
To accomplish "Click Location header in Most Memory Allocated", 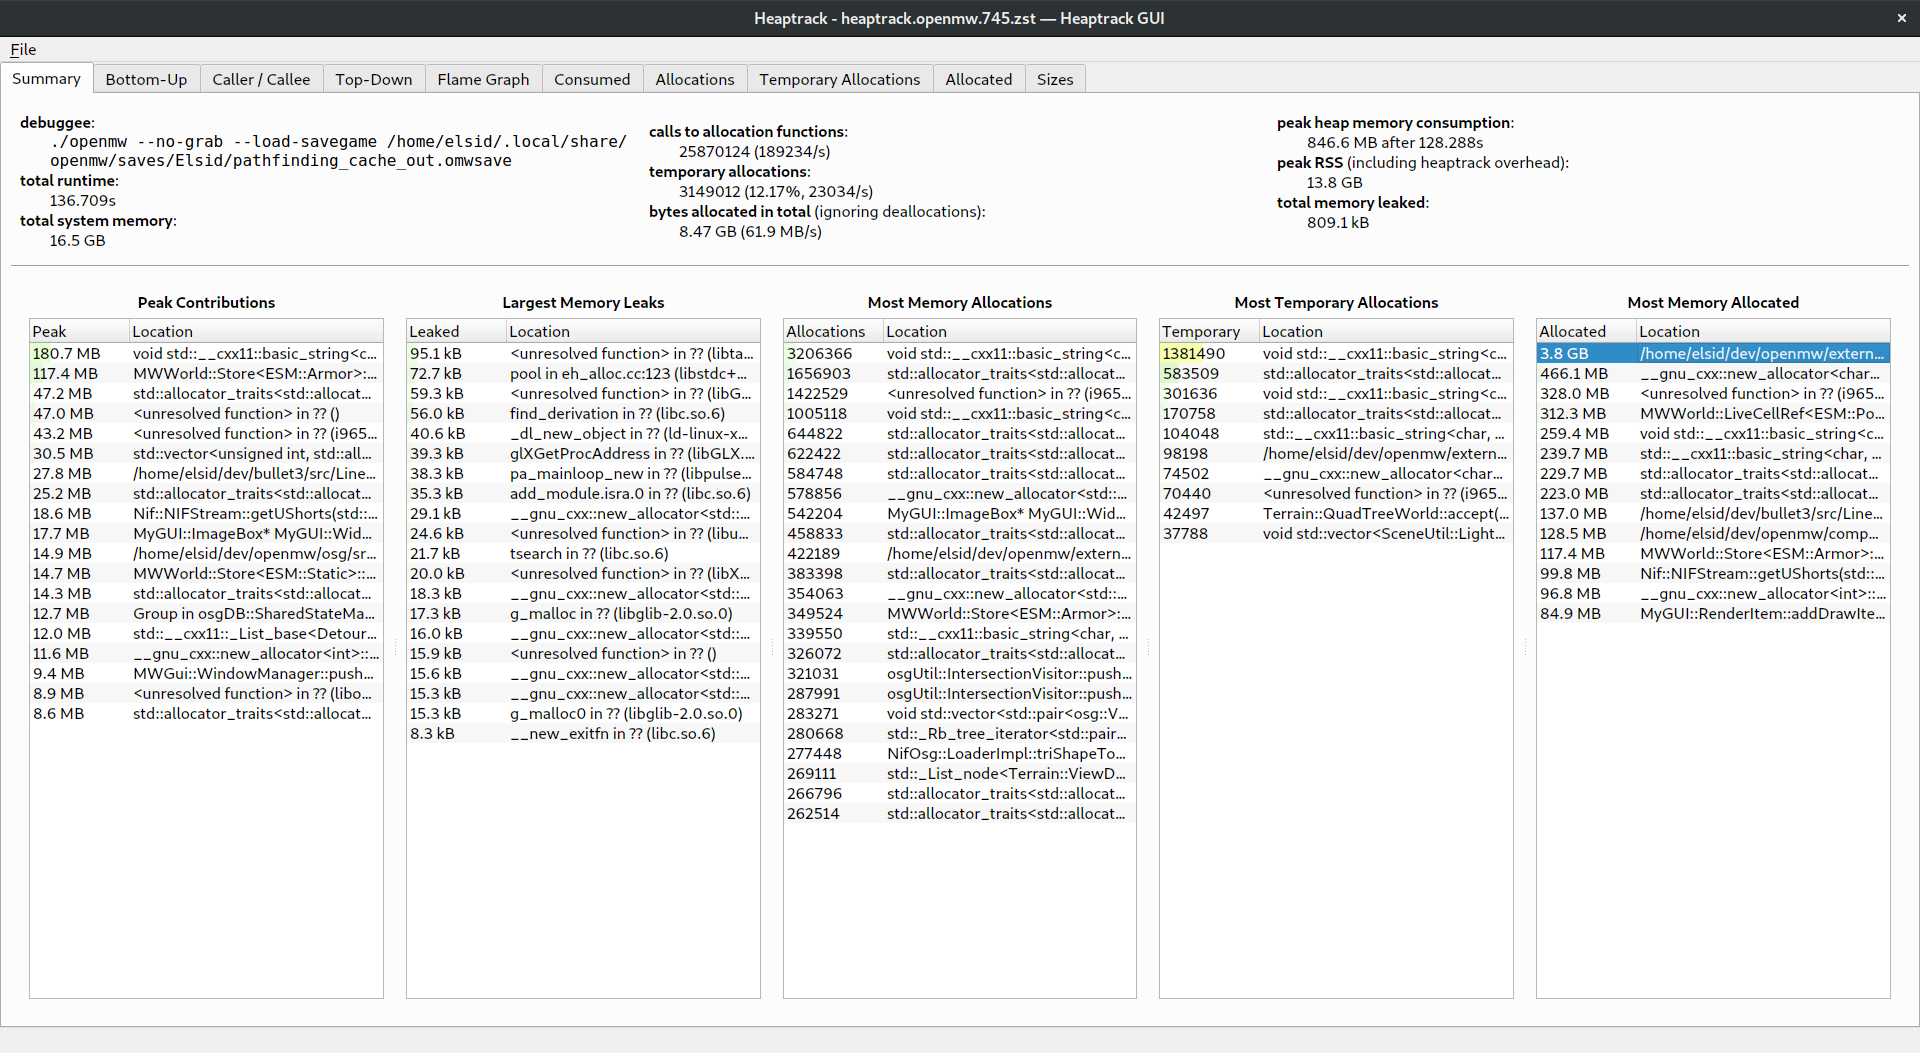I will pyautogui.click(x=1763, y=331).
